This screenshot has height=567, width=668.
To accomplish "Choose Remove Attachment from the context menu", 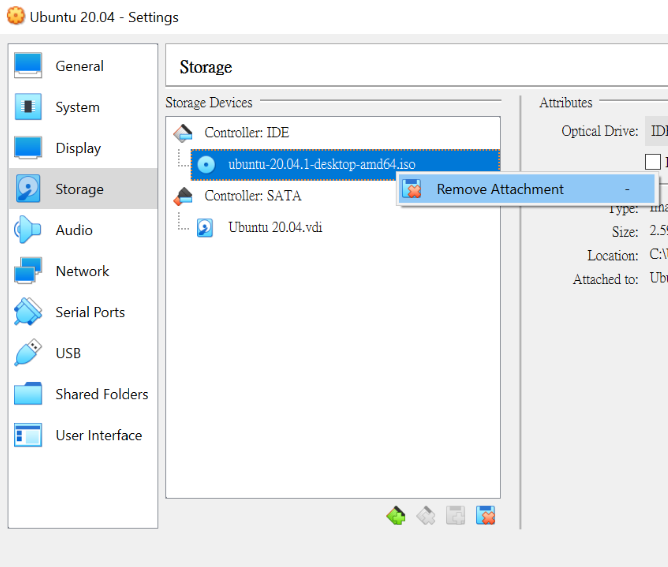I will pyautogui.click(x=527, y=189).
